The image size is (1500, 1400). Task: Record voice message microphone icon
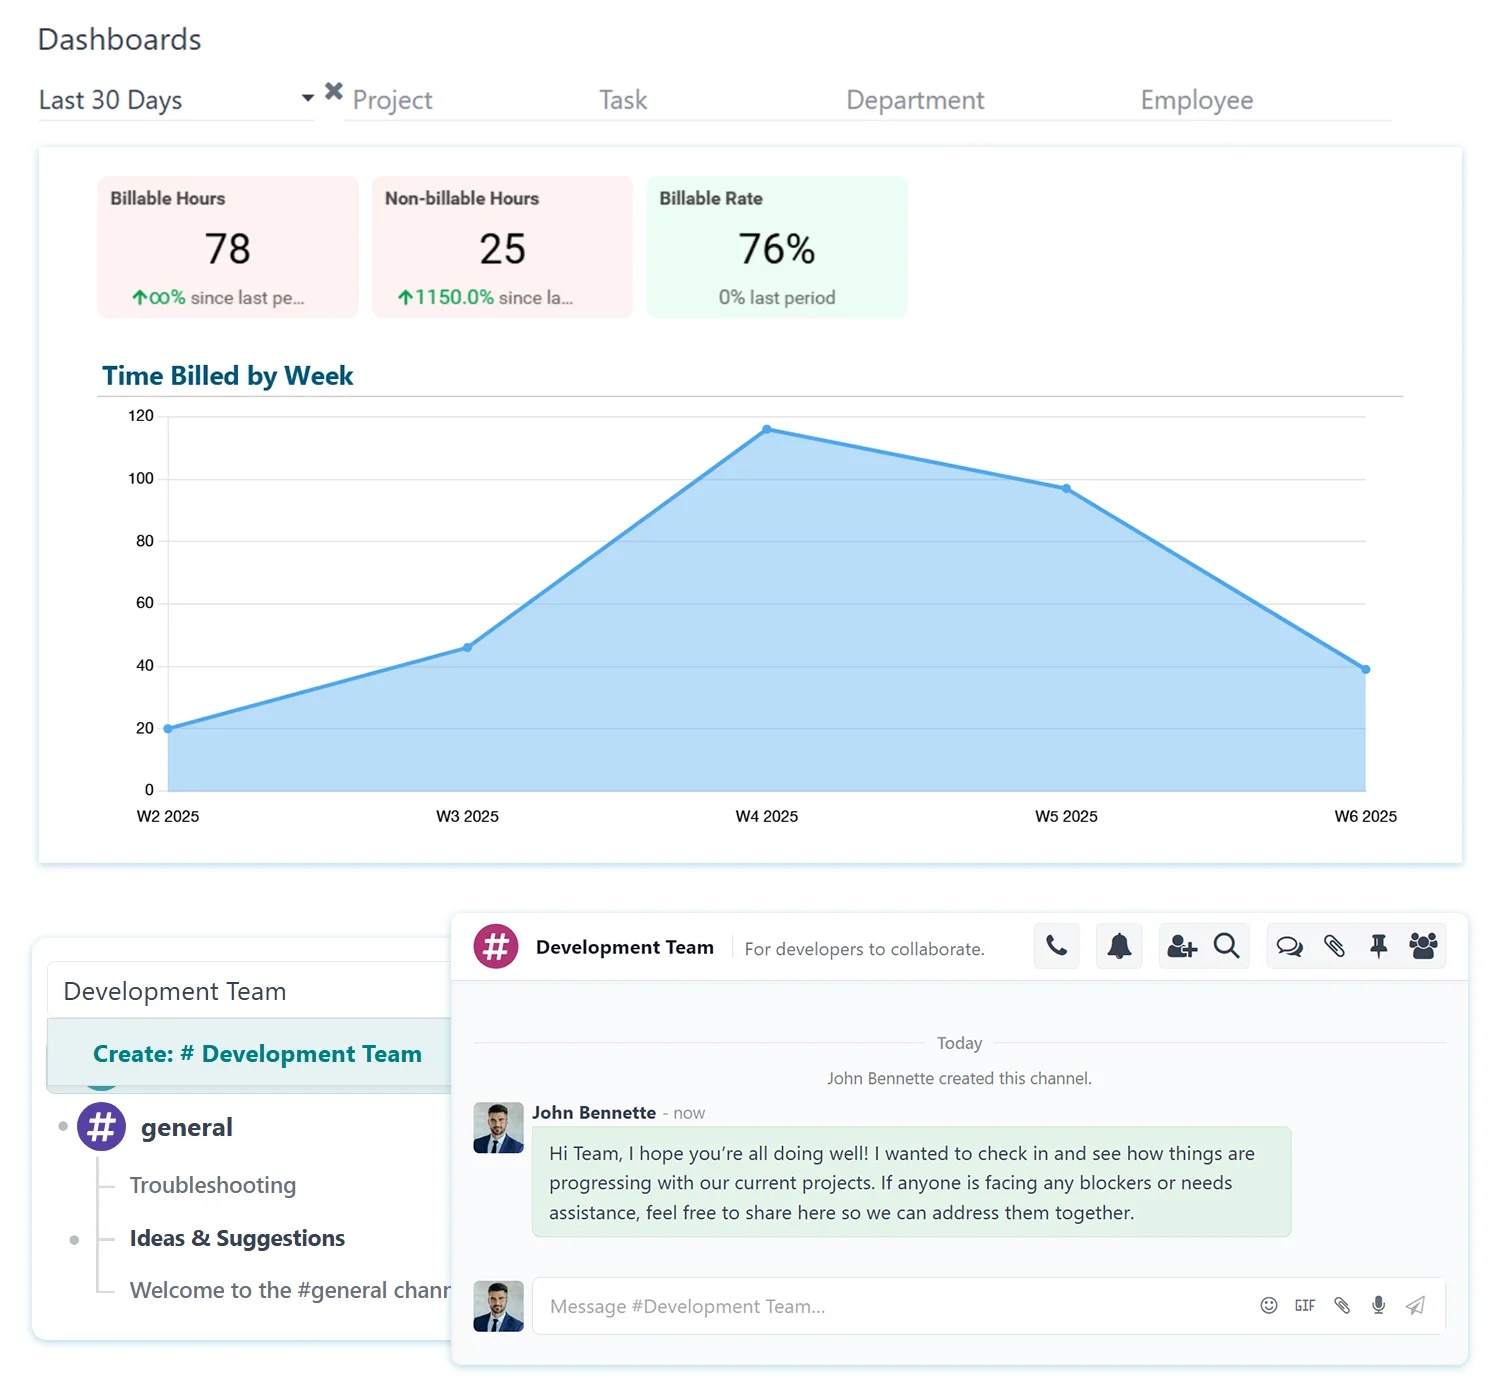pyautogui.click(x=1378, y=1305)
